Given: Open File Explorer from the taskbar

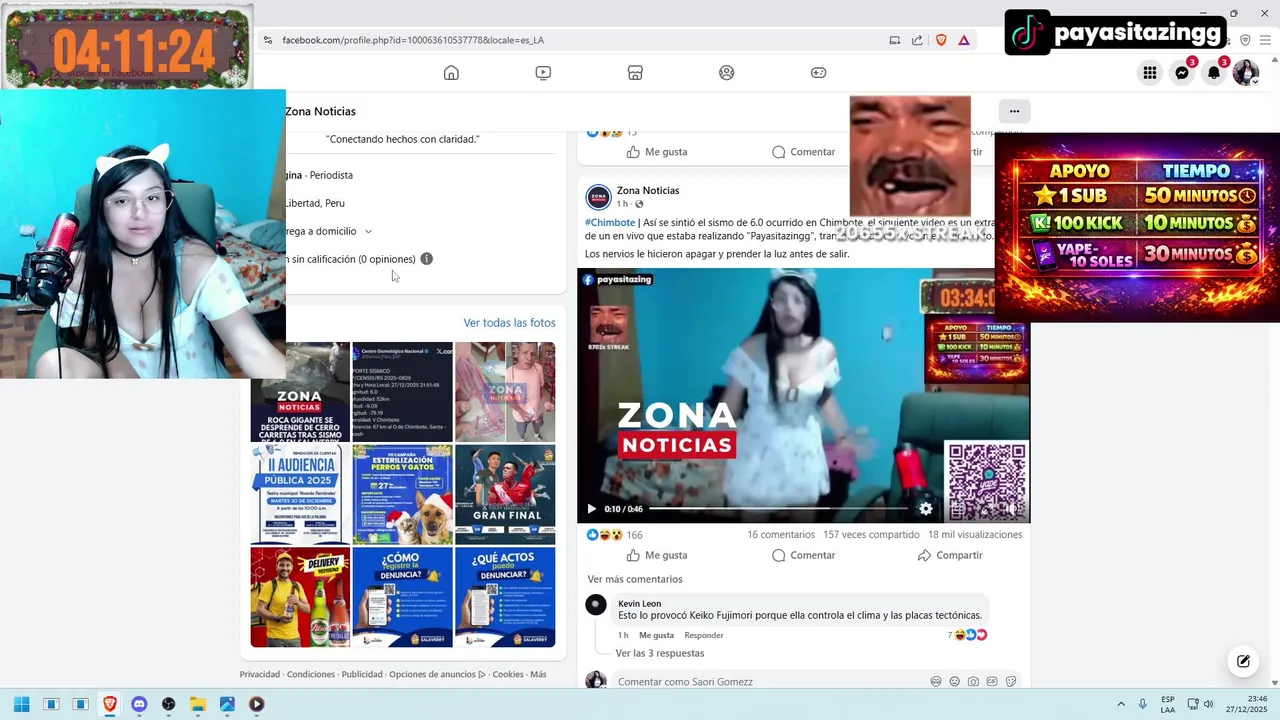Looking at the screenshot, I should coord(198,704).
